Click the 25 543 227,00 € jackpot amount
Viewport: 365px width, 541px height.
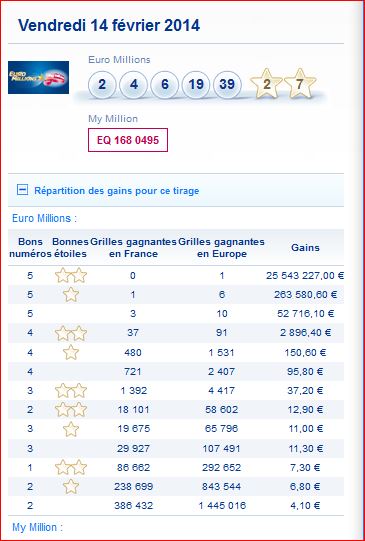[x=305, y=276]
